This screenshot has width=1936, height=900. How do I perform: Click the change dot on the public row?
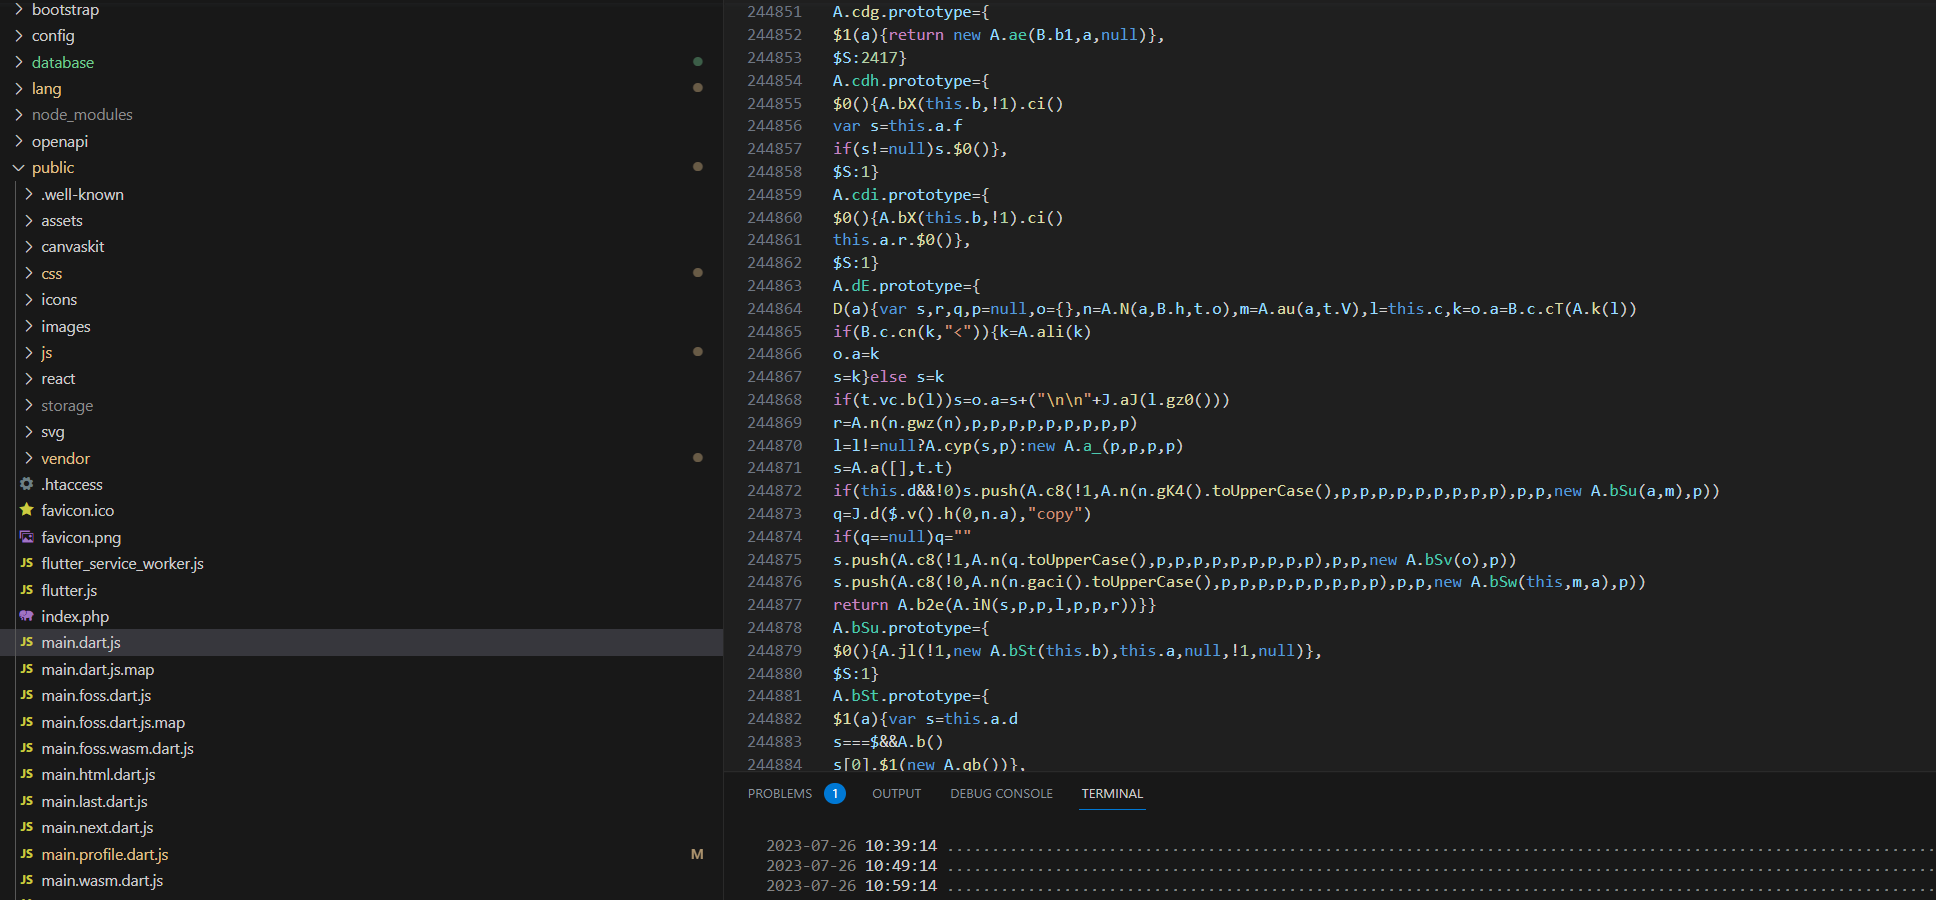point(698,167)
